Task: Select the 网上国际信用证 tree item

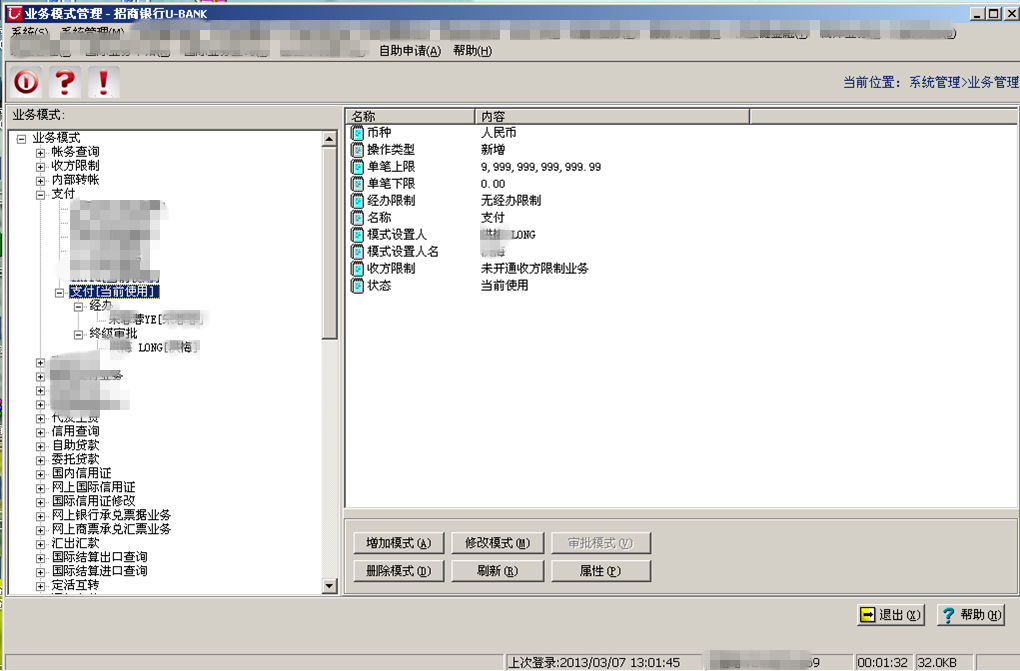Action: pos(94,487)
